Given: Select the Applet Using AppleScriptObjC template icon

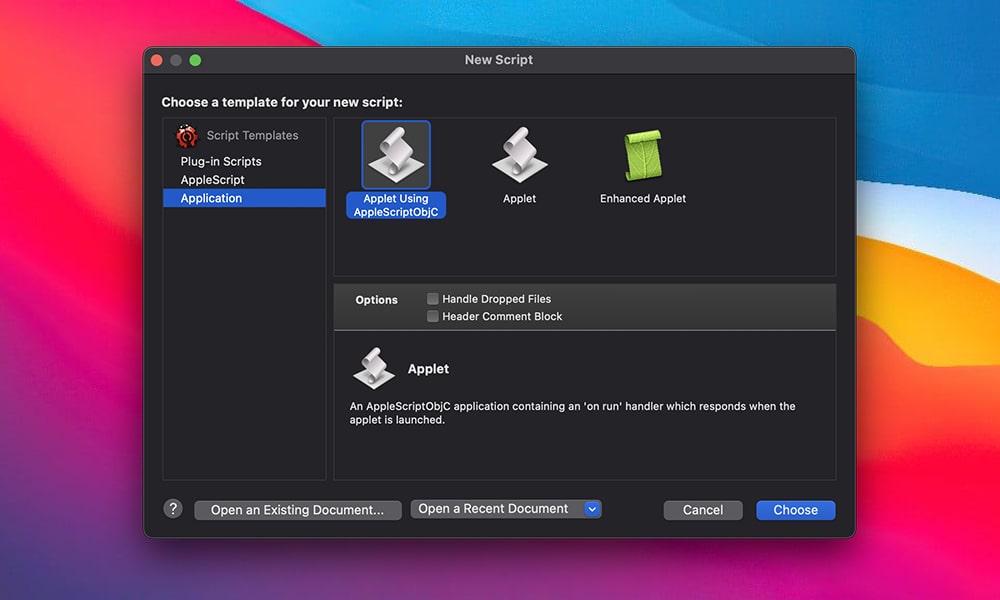Looking at the screenshot, I should (x=396, y=155).
